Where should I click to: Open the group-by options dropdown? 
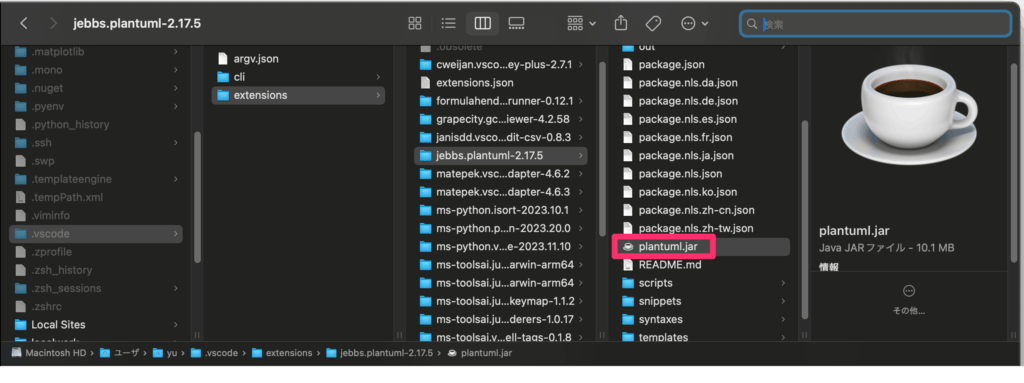tap(581, 24)
